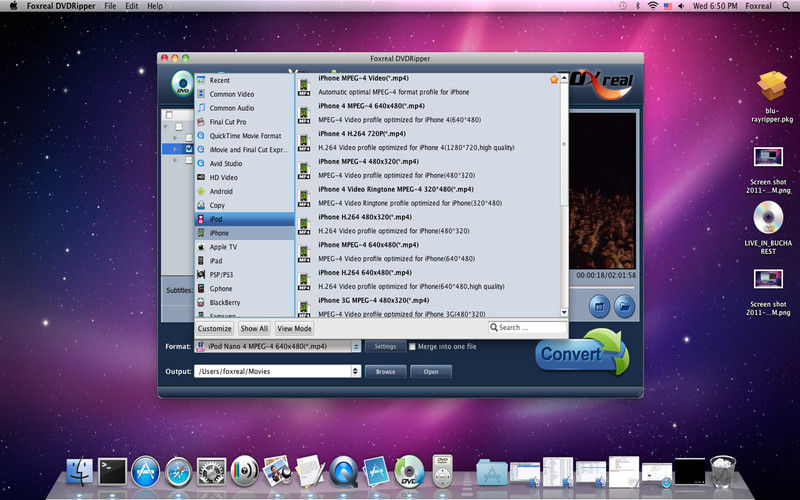Screen dimensions: 800x500
Task: Click MP4 icon of iPhone 4 H.264 720P
Action: (x=304, y=141)
